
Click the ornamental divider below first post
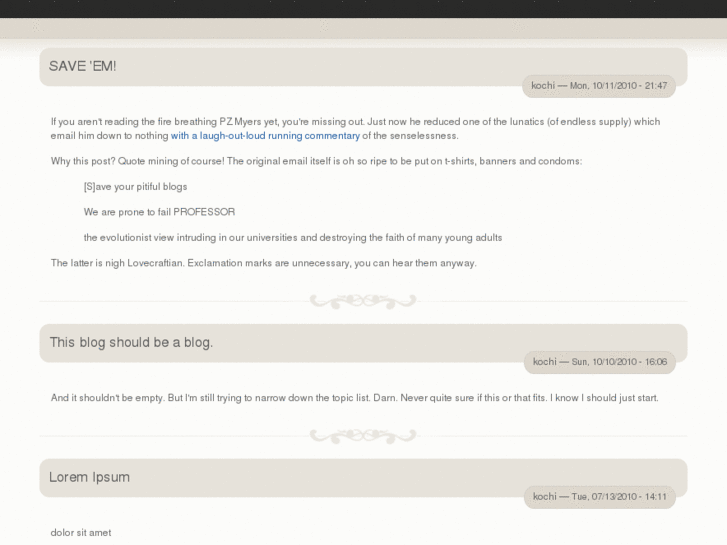tap(363, 301)
